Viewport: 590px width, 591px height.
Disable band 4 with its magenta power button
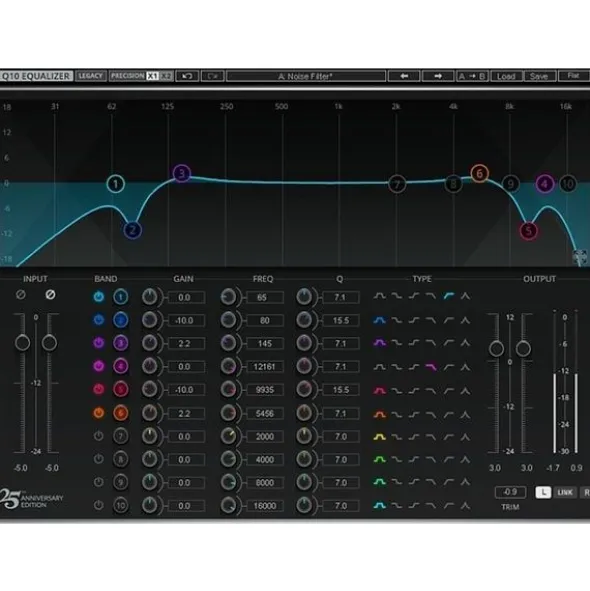pos(99,366)
